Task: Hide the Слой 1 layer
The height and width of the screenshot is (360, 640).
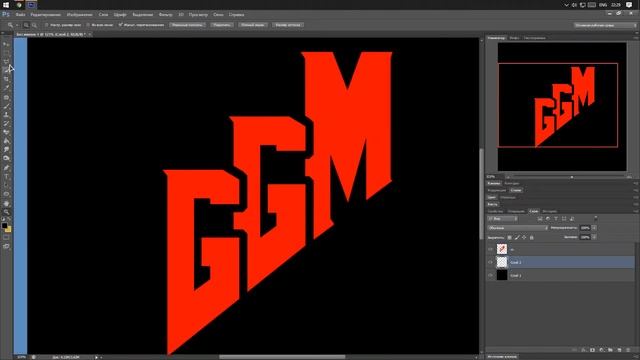Action: tap(490, 276)
